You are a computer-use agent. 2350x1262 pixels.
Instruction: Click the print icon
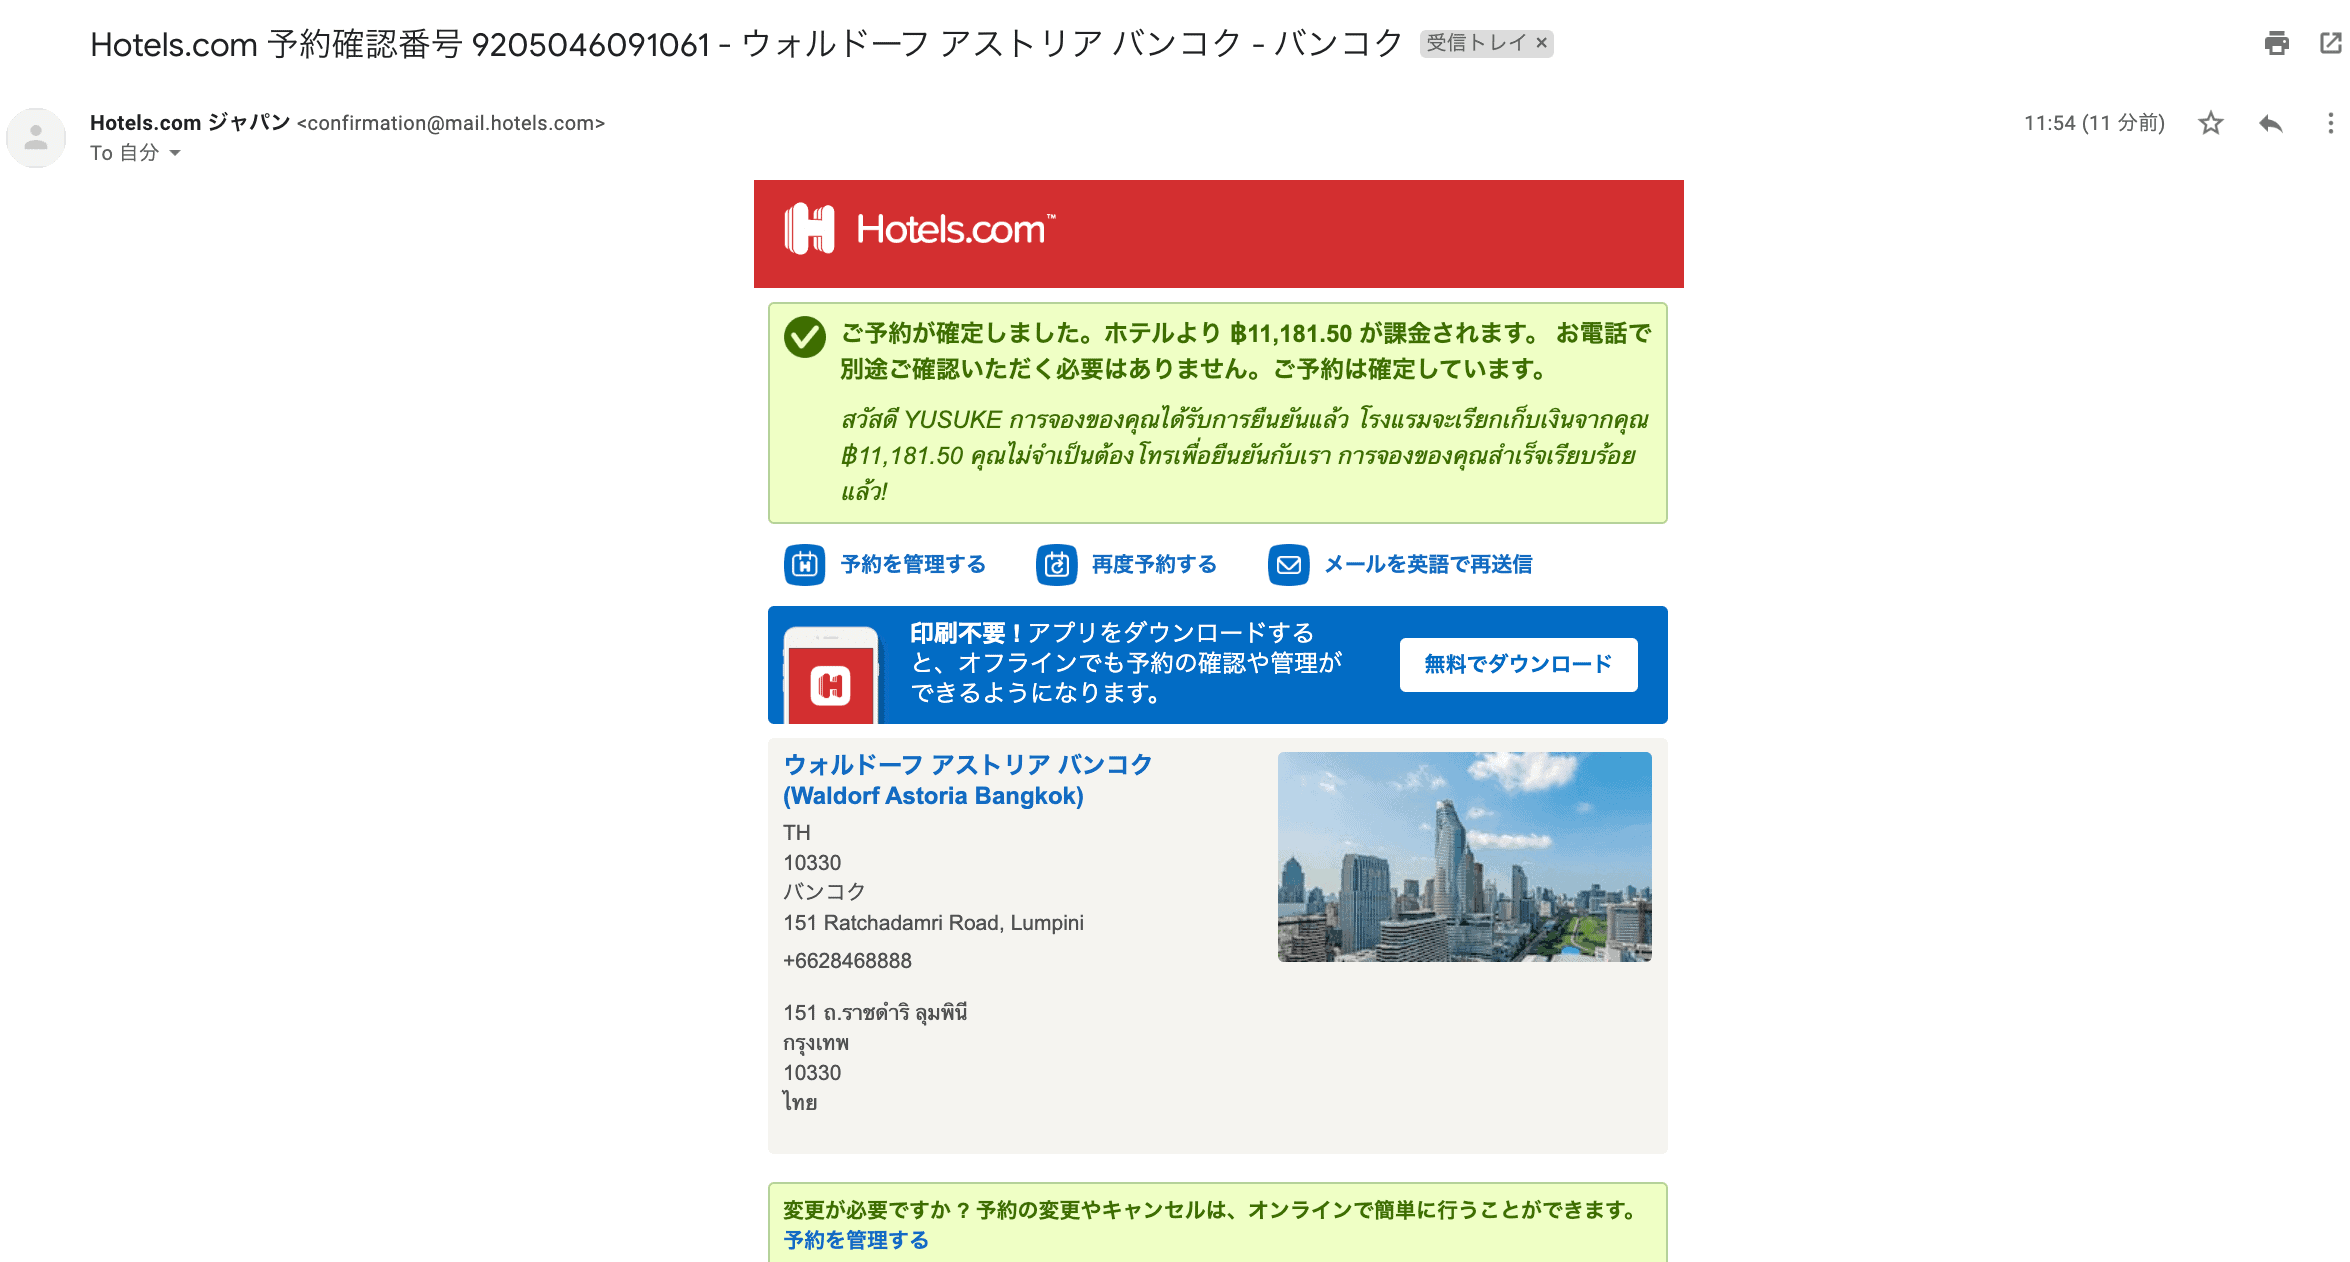2277,45
